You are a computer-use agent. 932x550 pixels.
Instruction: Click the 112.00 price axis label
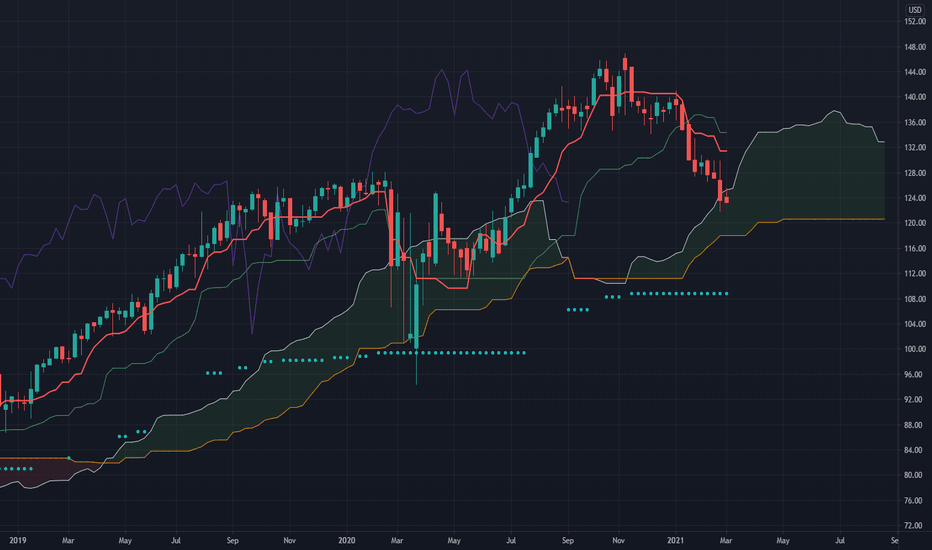[x=914, y=274]
